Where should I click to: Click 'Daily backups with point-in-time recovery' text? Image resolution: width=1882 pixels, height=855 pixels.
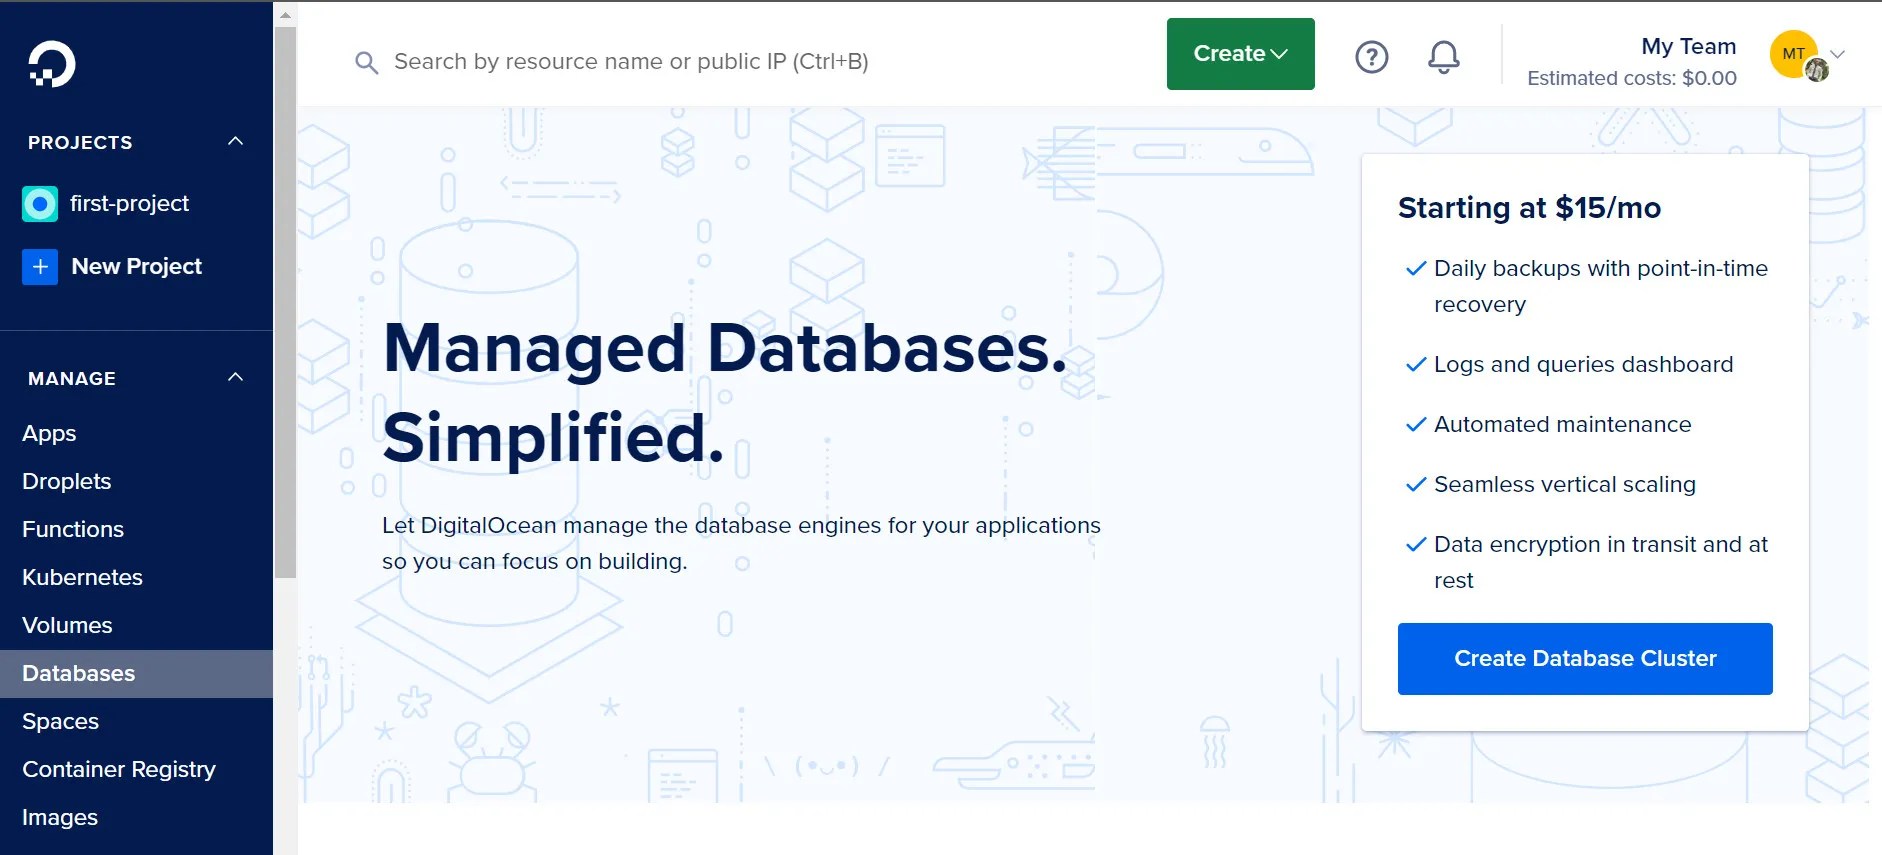click(x=1600, y=286)
